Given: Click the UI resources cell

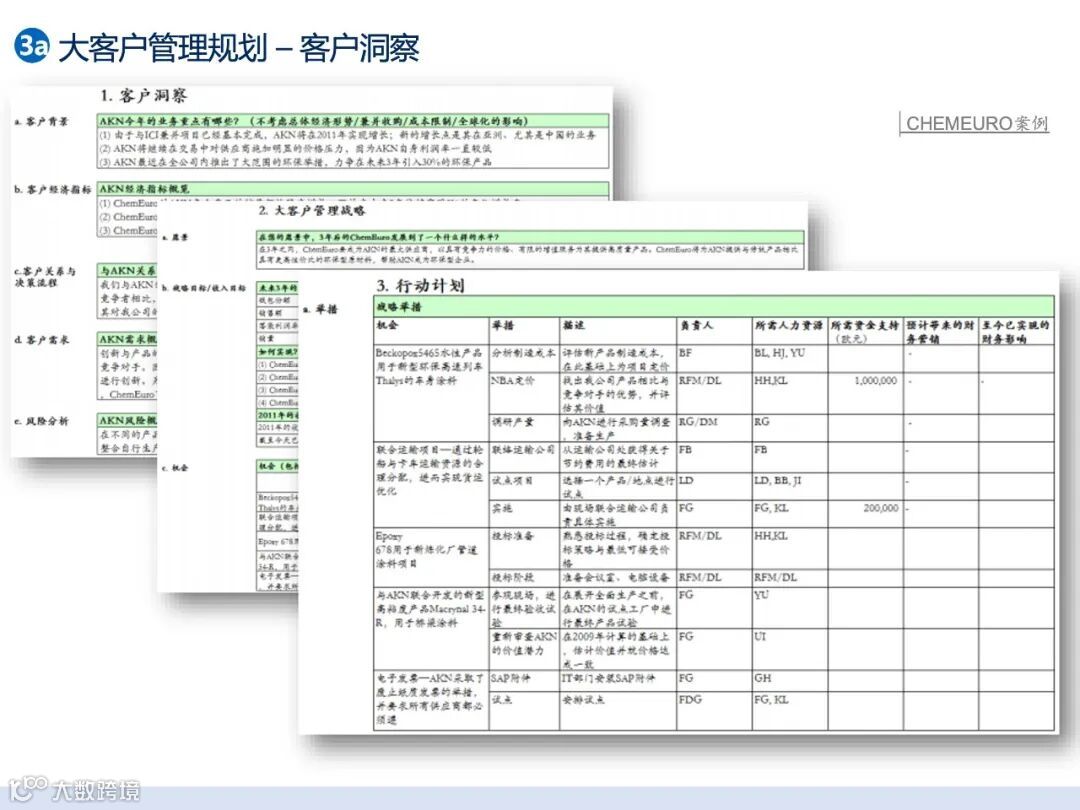Looking at the screenshot, I should click(790, 649).
